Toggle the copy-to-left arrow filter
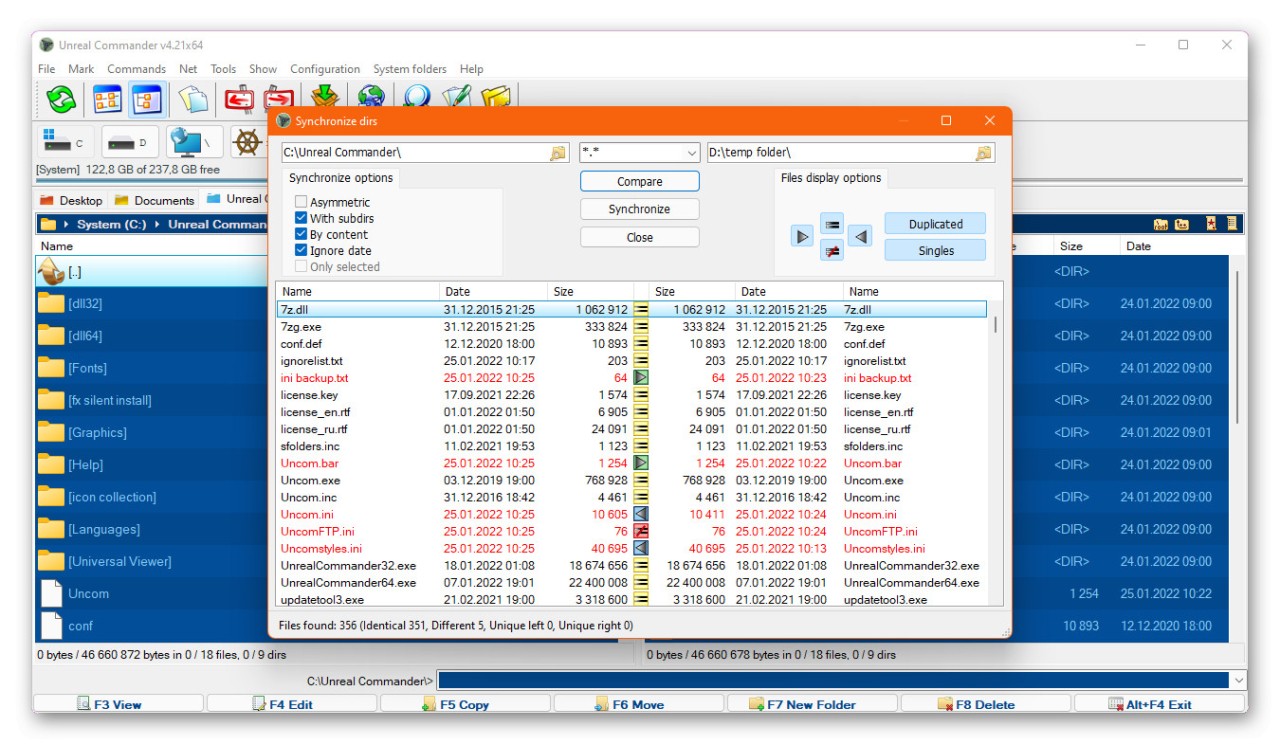Screen dimensions: 1280x745 (x=861, y=236)
